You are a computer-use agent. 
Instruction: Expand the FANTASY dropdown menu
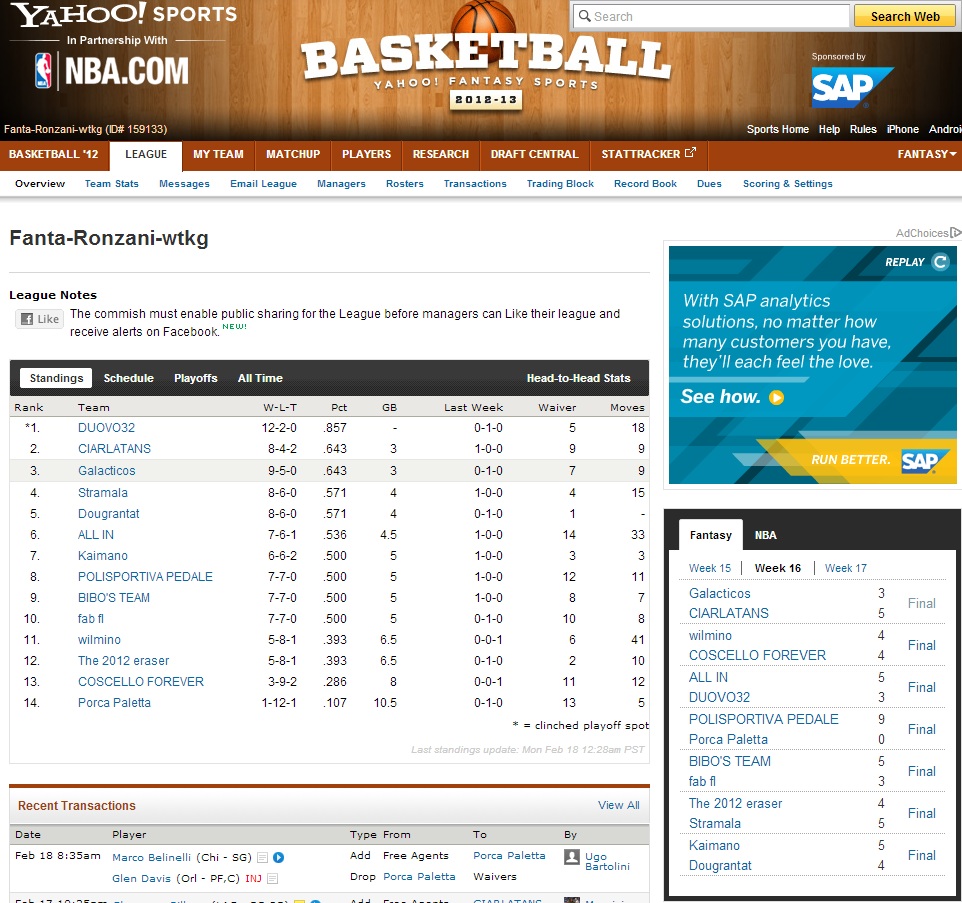click(926, 154)
